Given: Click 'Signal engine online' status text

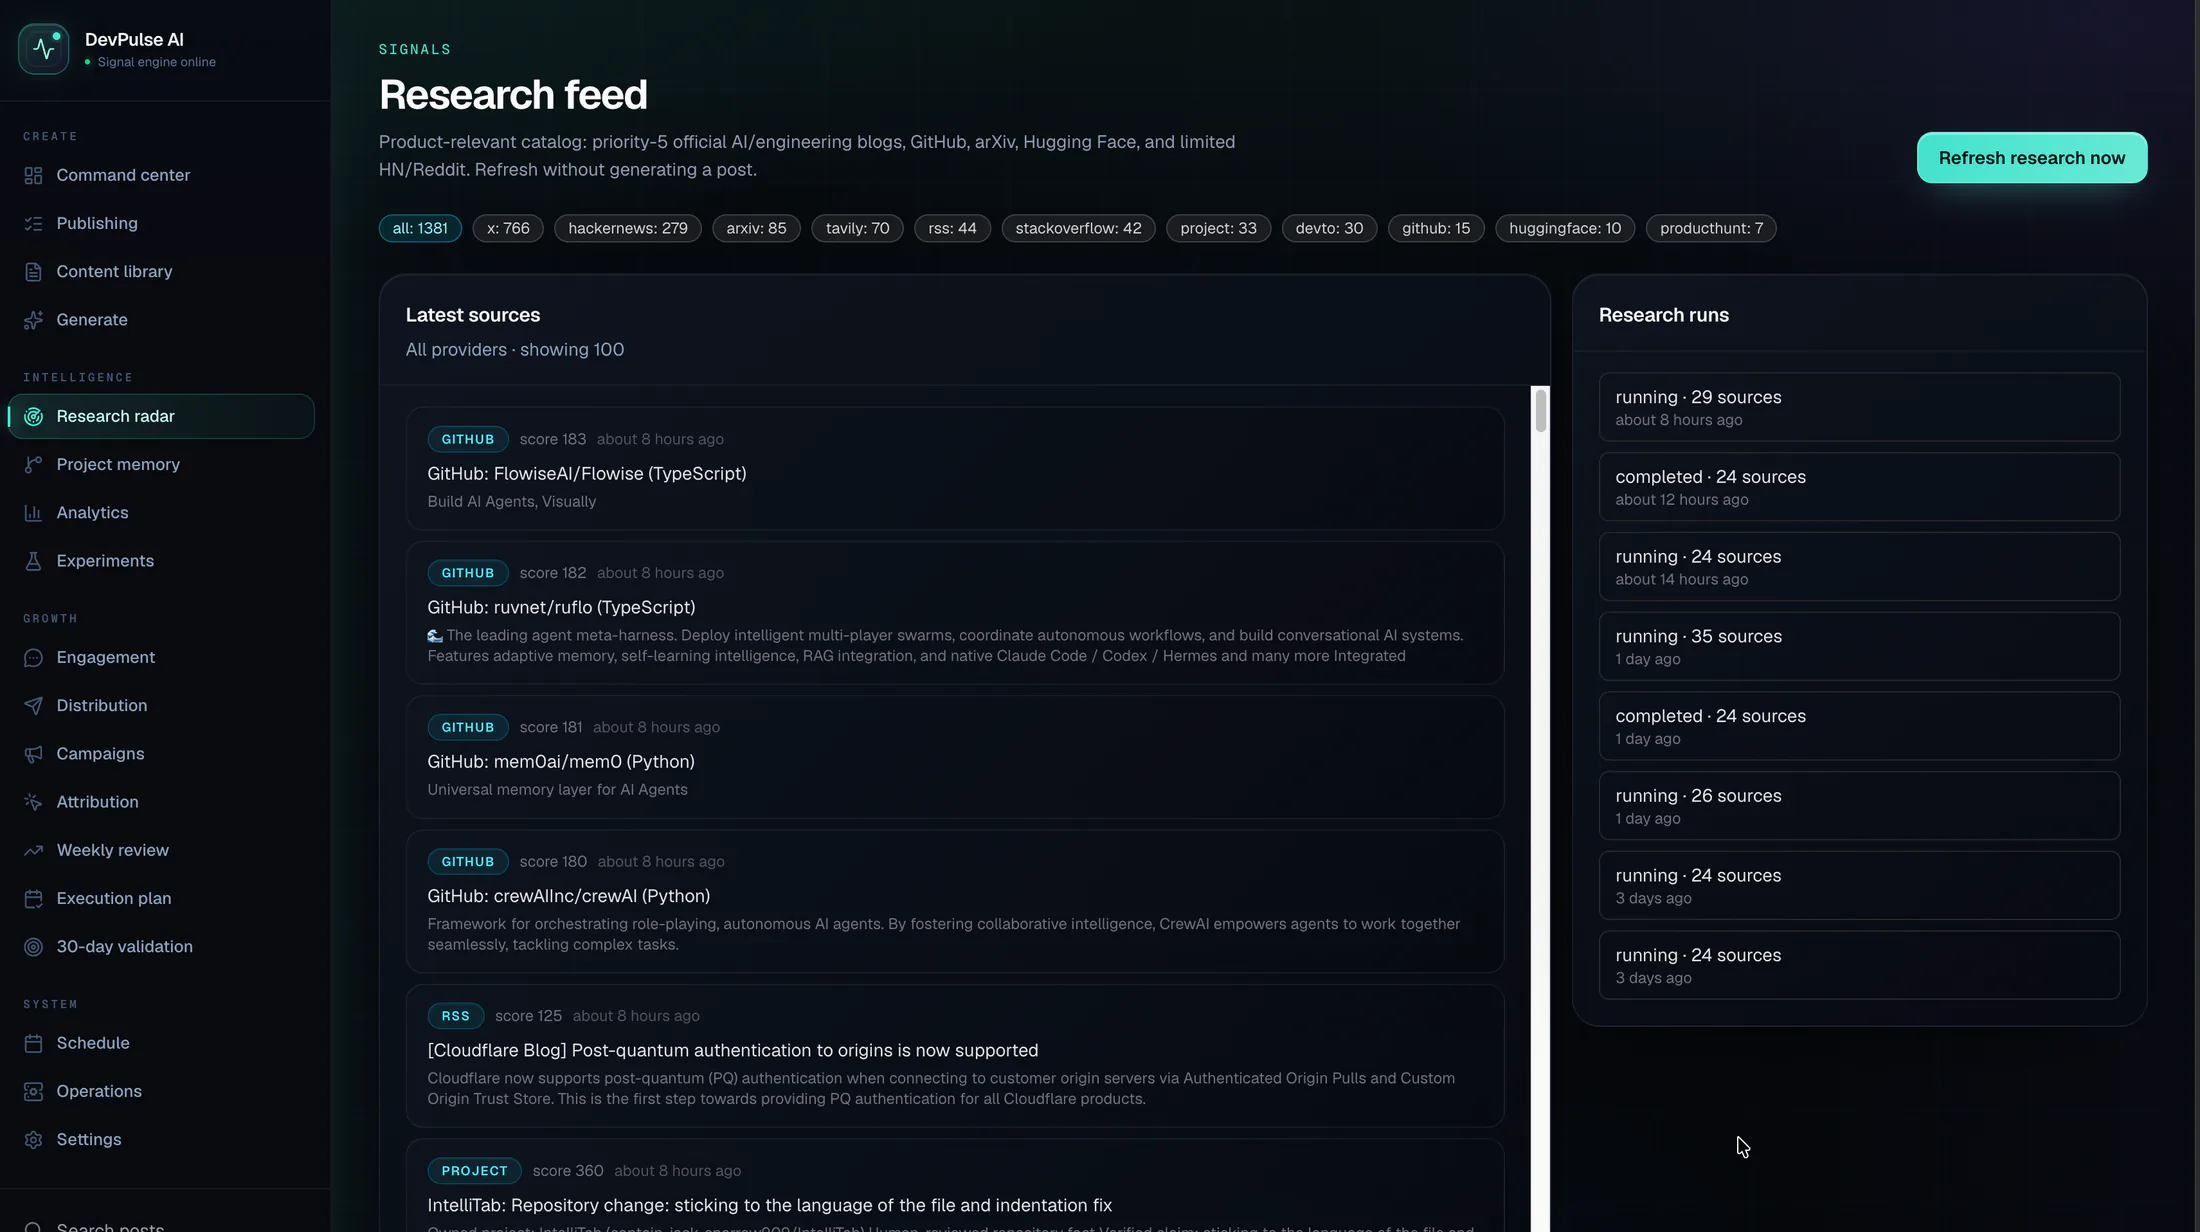Looking at the screenshot, I should 157,62.
